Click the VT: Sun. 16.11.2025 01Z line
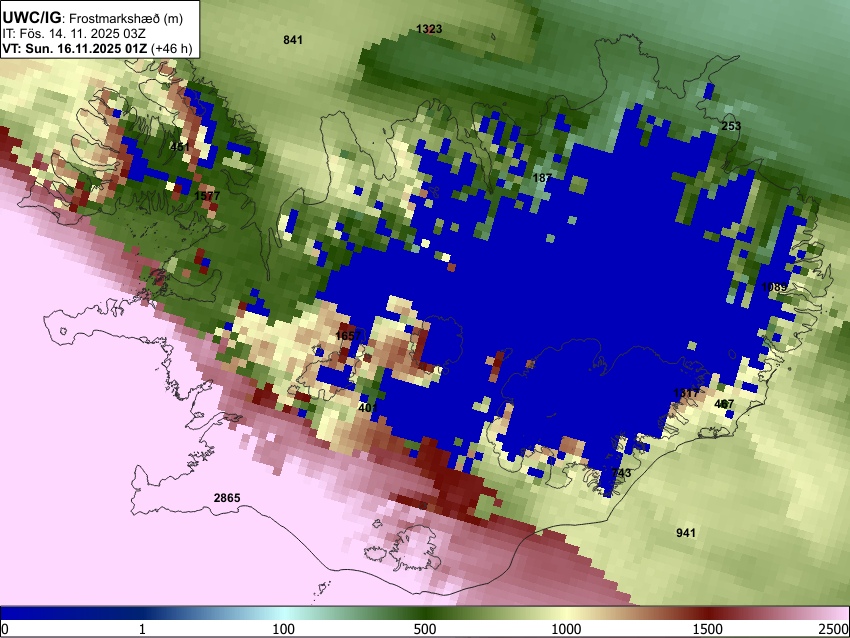This screenshot has height=638, width=850. (98, 48)
